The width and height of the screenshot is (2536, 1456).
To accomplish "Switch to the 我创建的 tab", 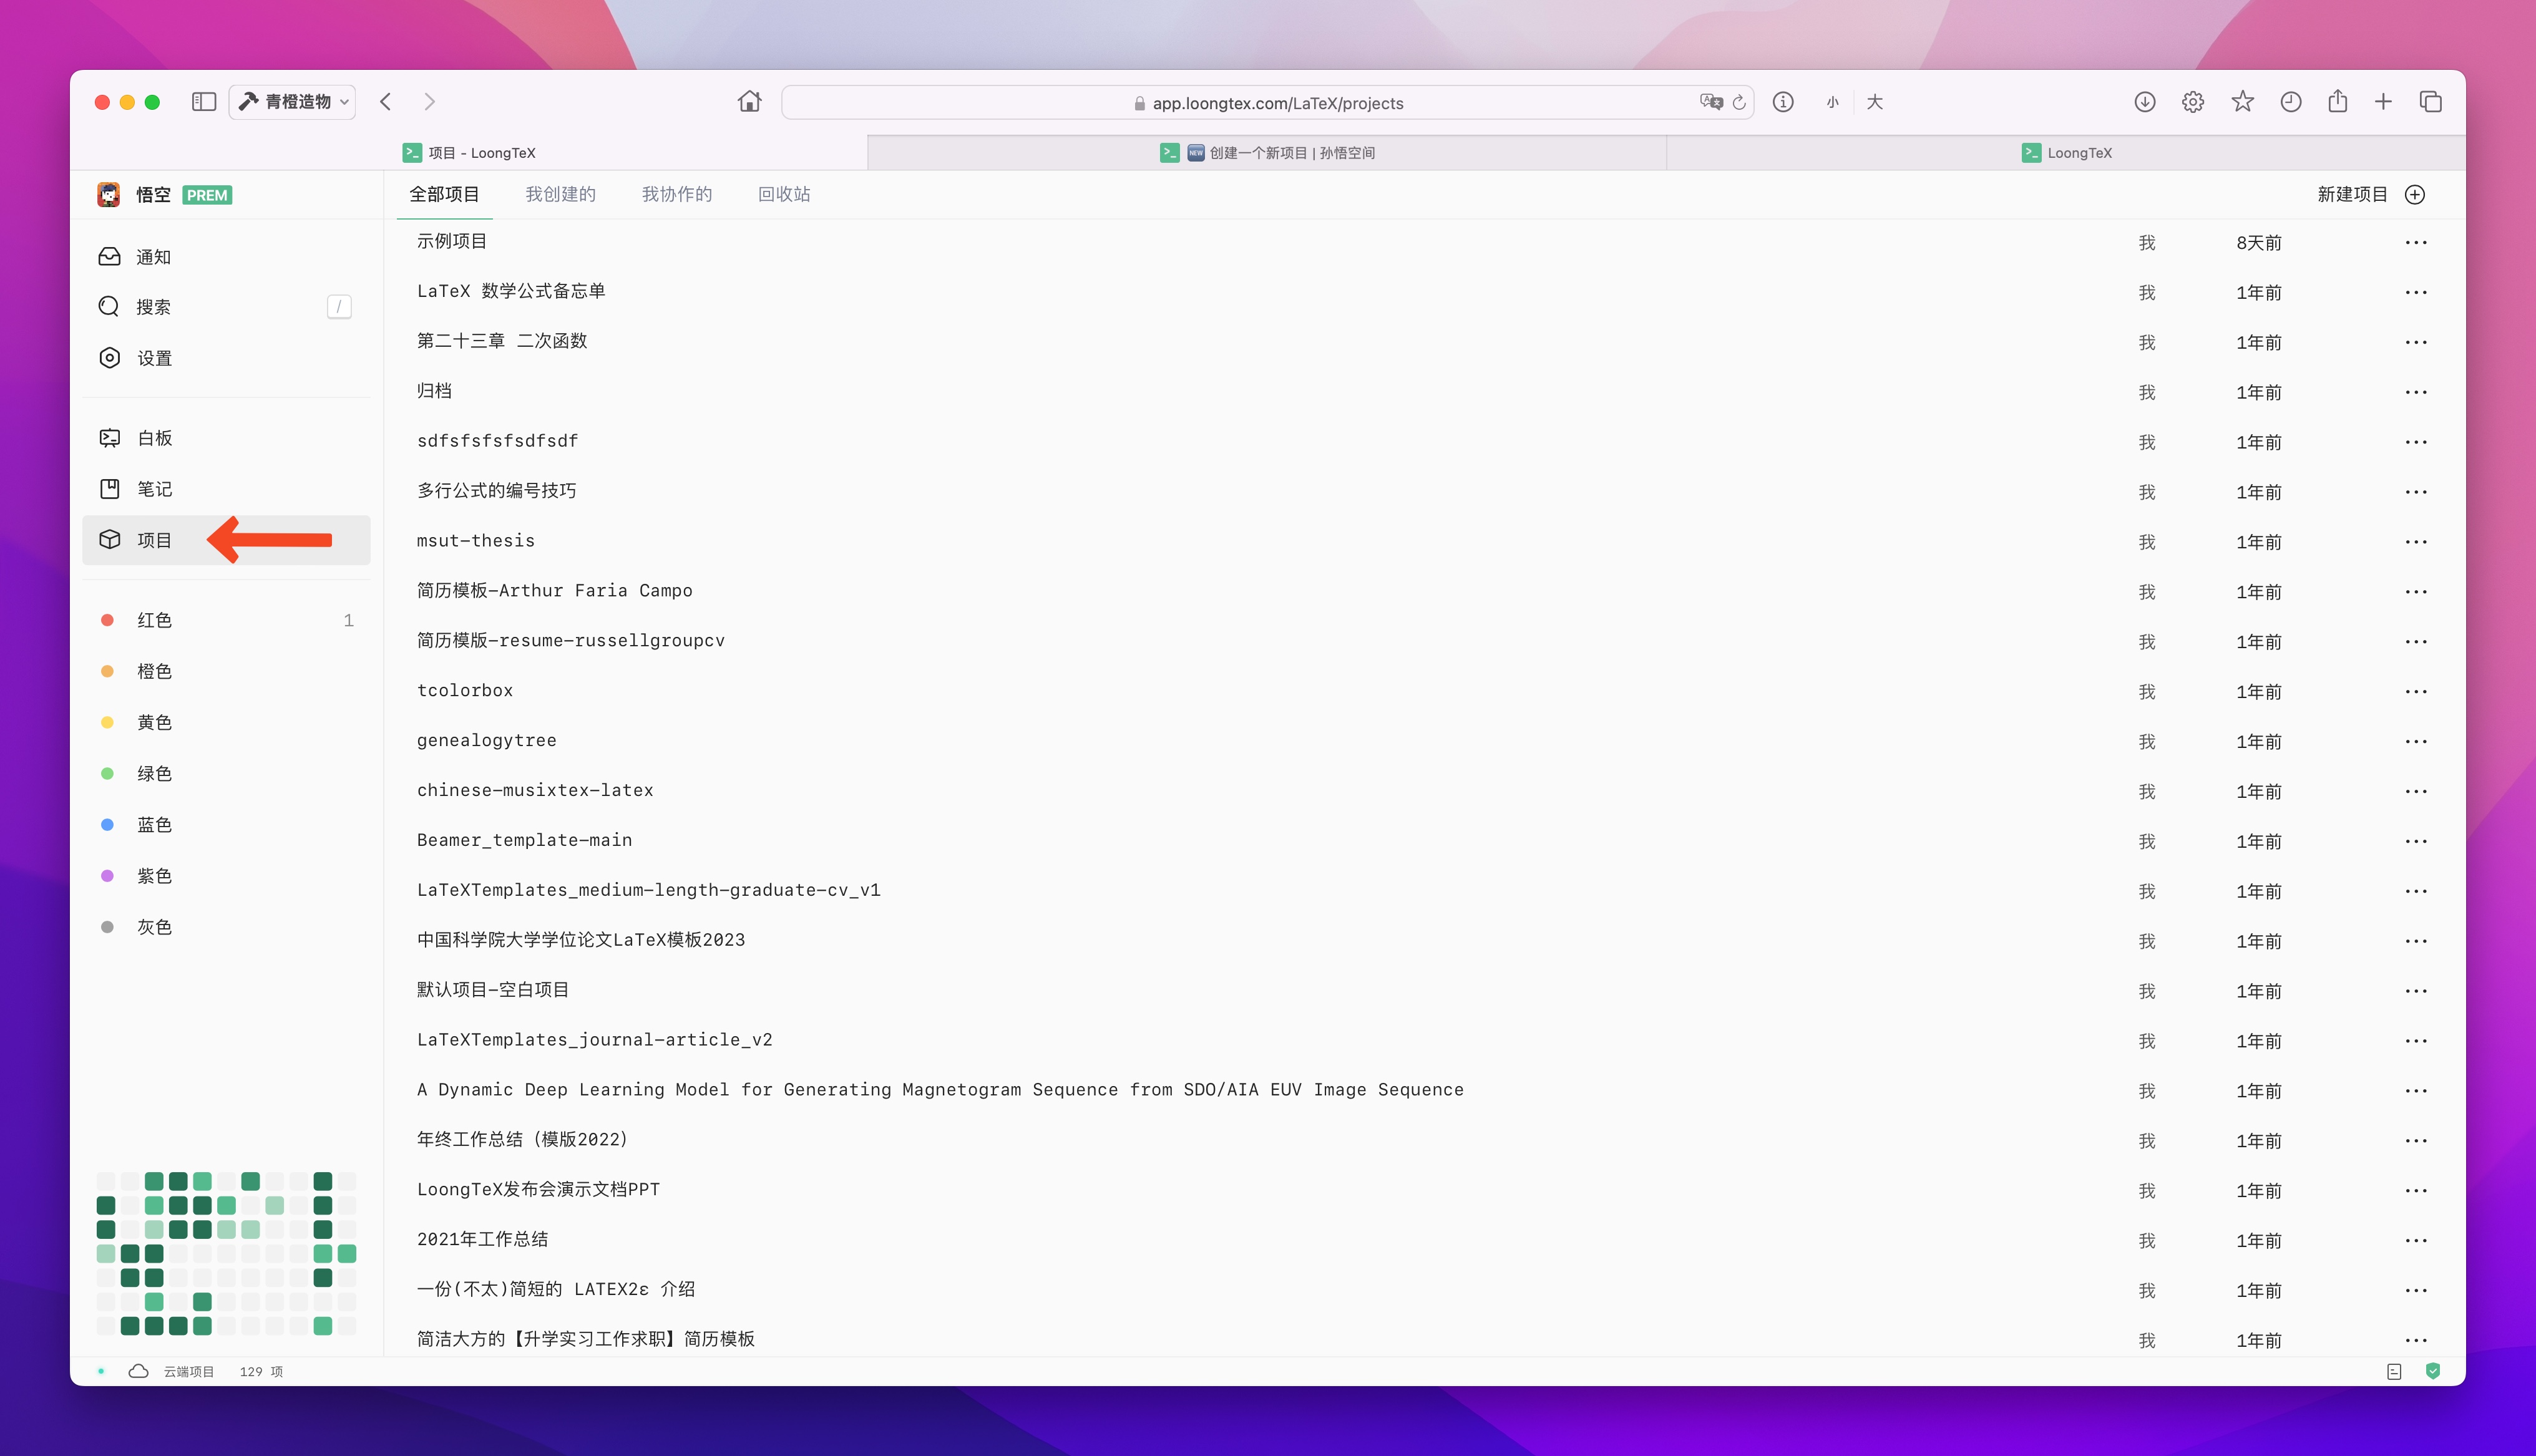I will (x=560, y=194).
